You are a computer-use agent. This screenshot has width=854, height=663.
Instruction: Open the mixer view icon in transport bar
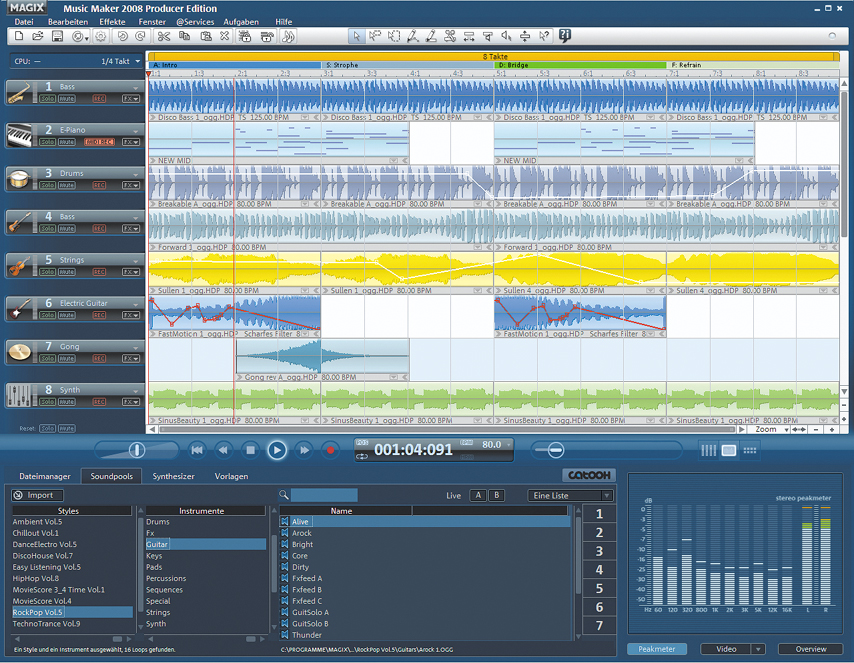pyautogui.click(x=708, y=451)
